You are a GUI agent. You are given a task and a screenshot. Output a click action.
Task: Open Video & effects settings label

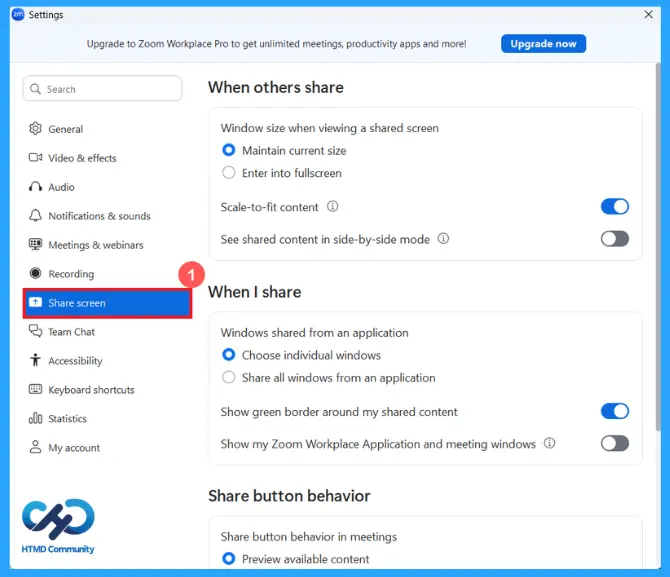tap(82, 158)
